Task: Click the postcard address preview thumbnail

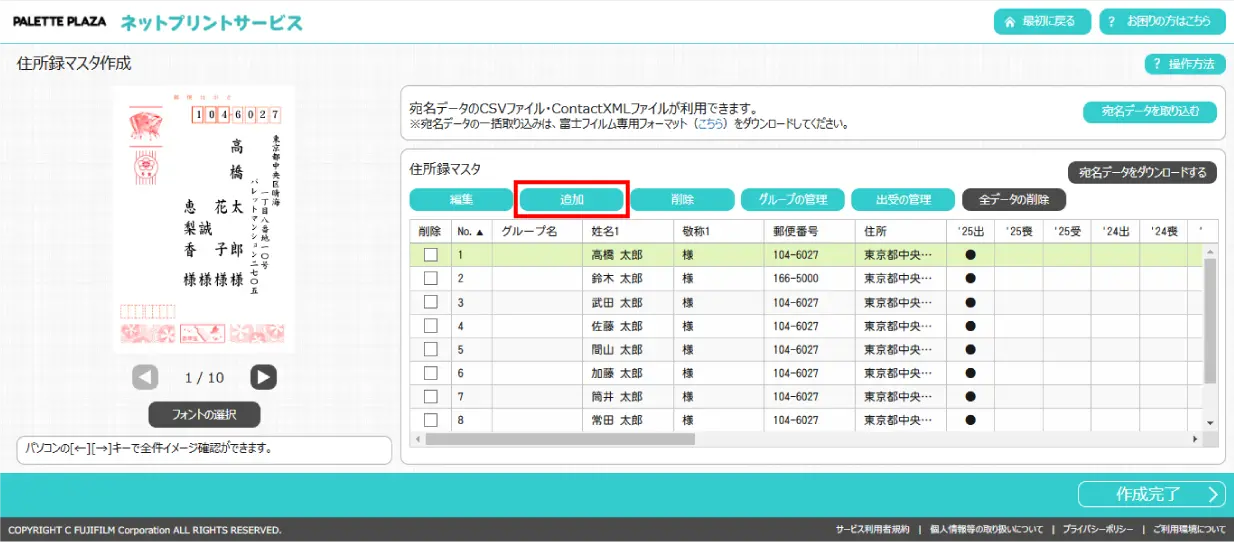Action: 204,219
